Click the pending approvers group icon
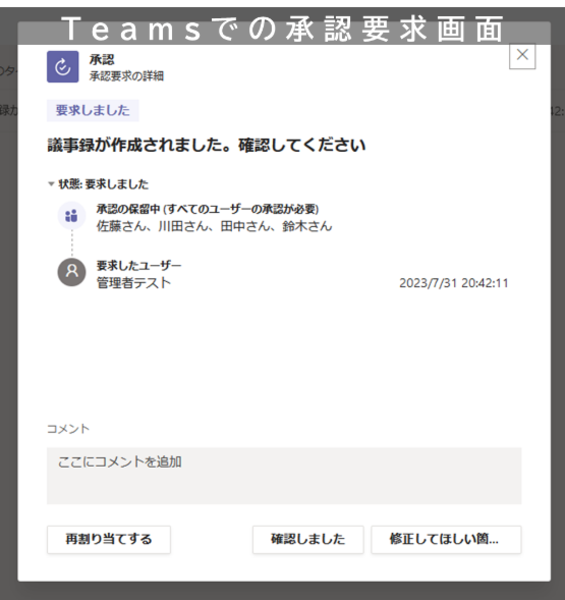This screenshot has width=565, height=600. point(72,215)
